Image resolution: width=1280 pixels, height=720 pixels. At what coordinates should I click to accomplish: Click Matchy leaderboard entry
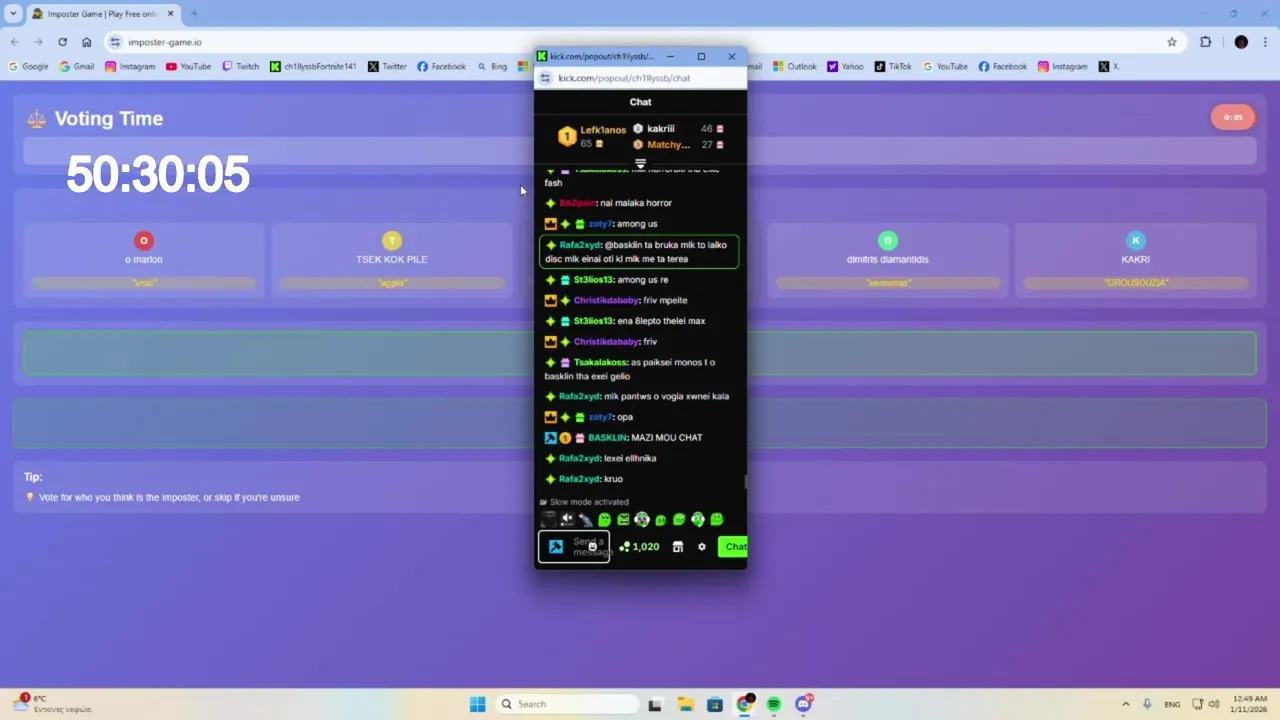point(679,145)
